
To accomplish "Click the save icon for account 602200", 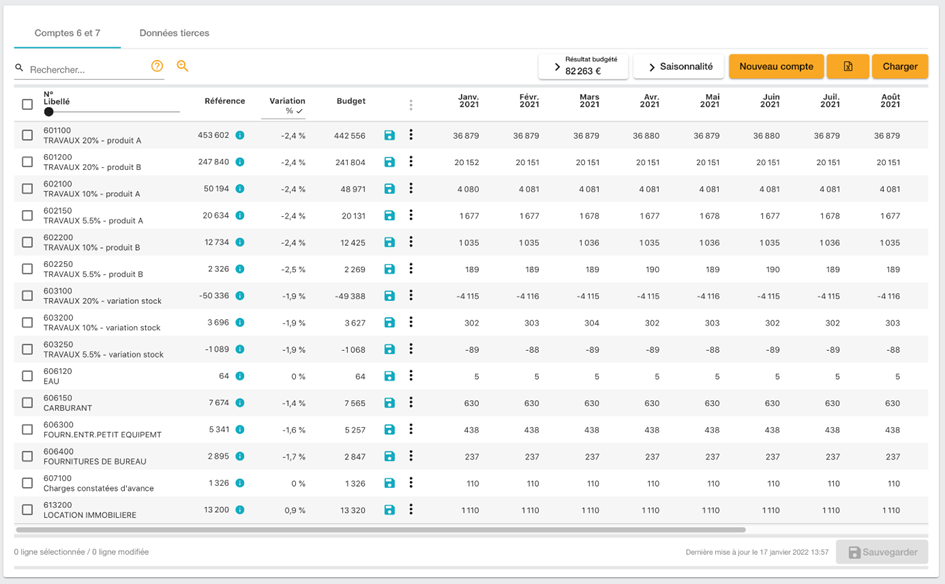I will click(389, 242).
